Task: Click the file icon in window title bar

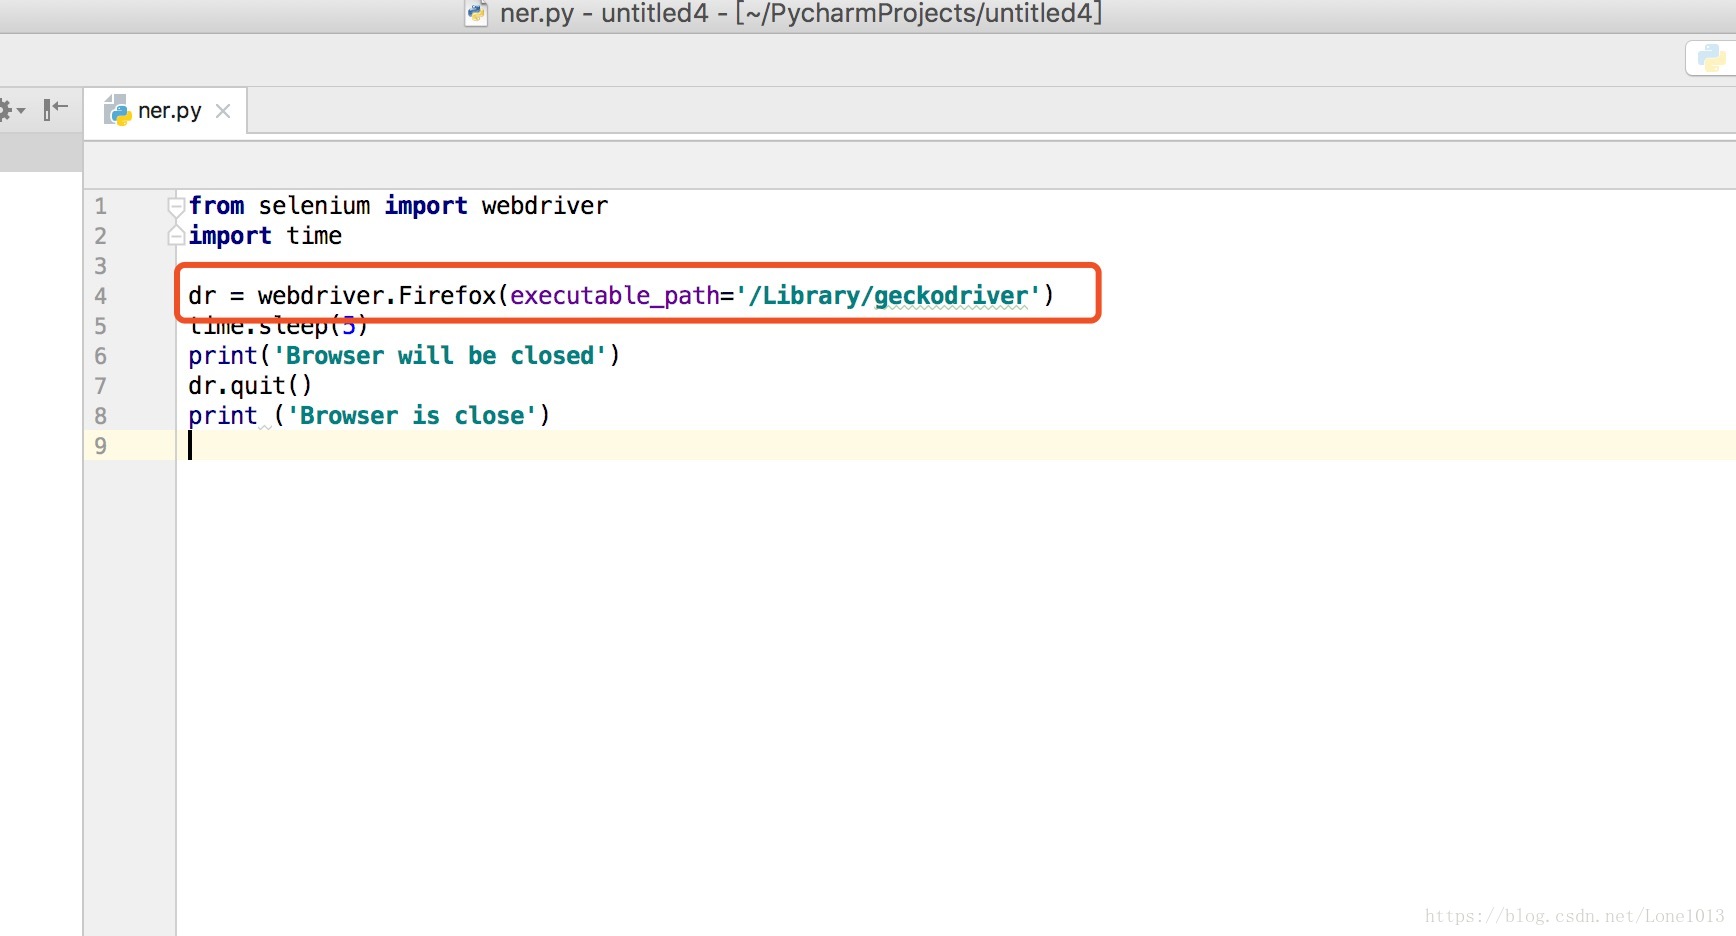Action: tap(477, 13)
